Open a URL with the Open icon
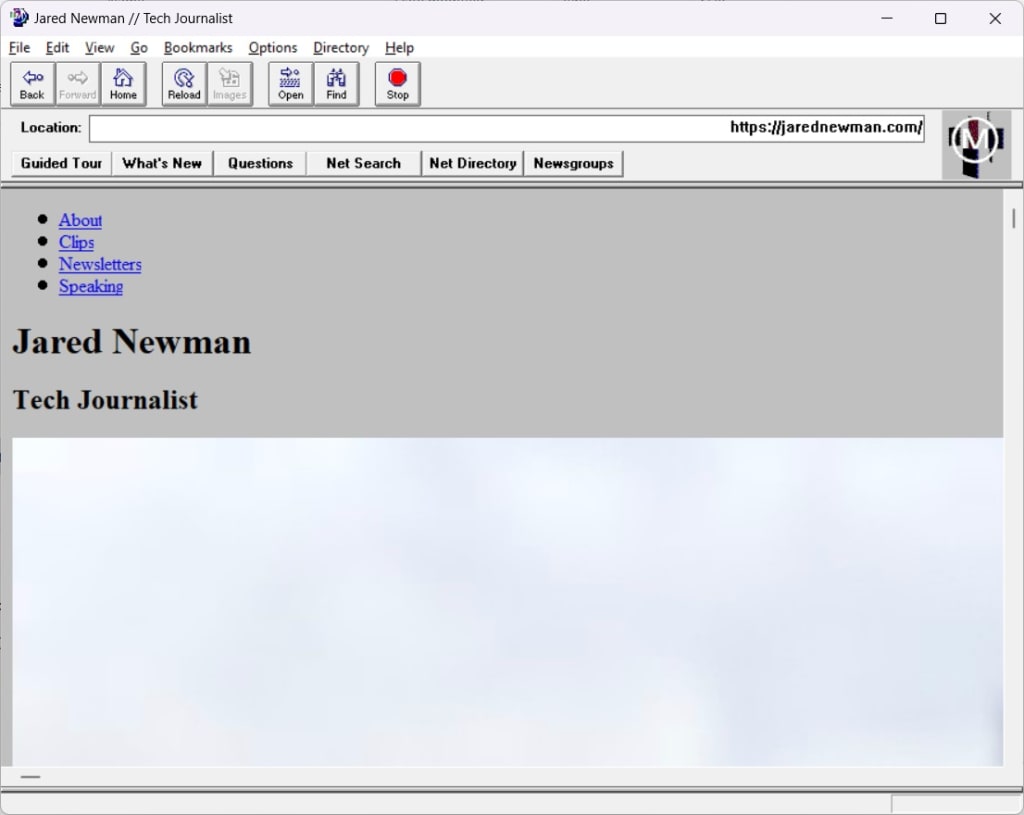The image size is (1024, 815). point(290,84)
